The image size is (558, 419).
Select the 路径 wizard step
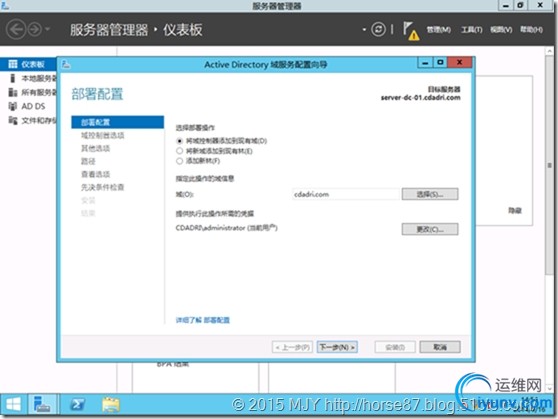pyautogui.click(x=88, y=161)
